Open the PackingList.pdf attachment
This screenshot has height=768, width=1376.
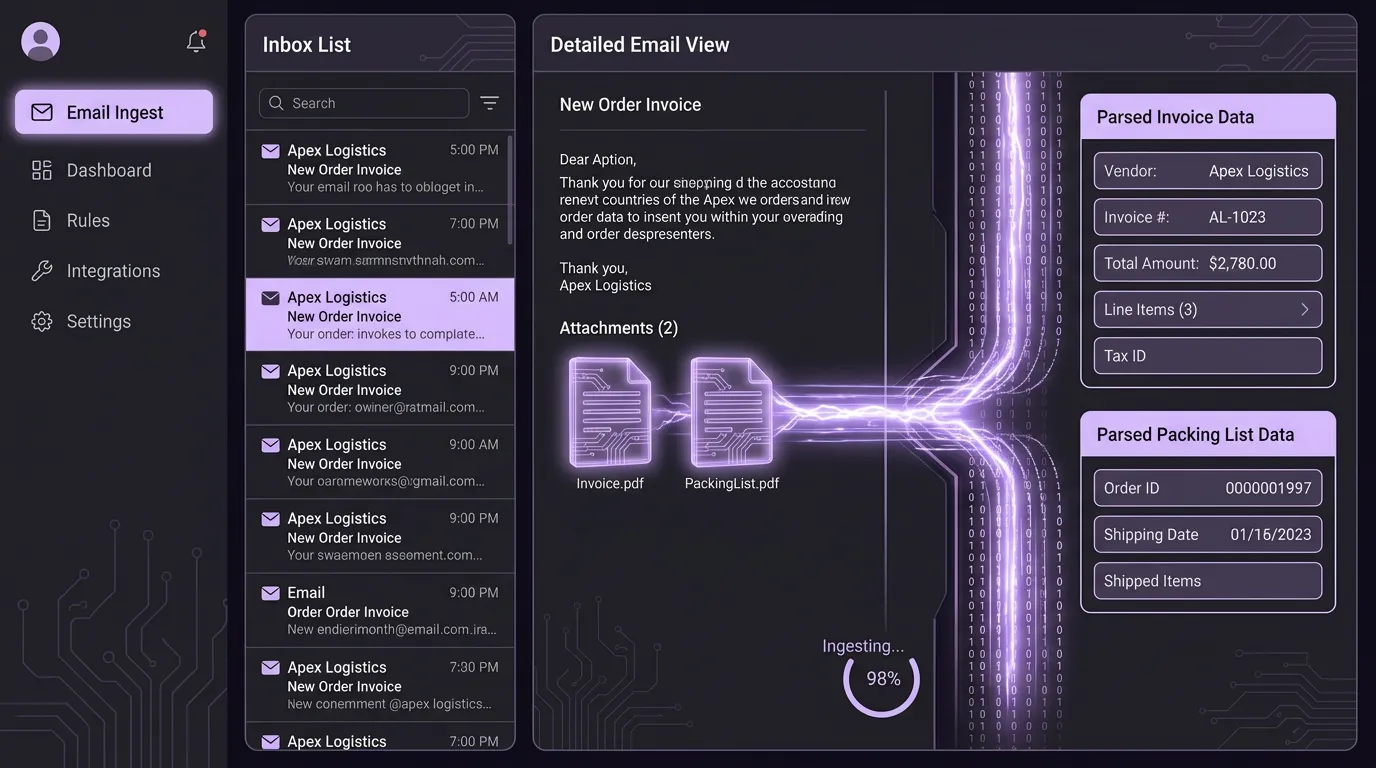732,413
